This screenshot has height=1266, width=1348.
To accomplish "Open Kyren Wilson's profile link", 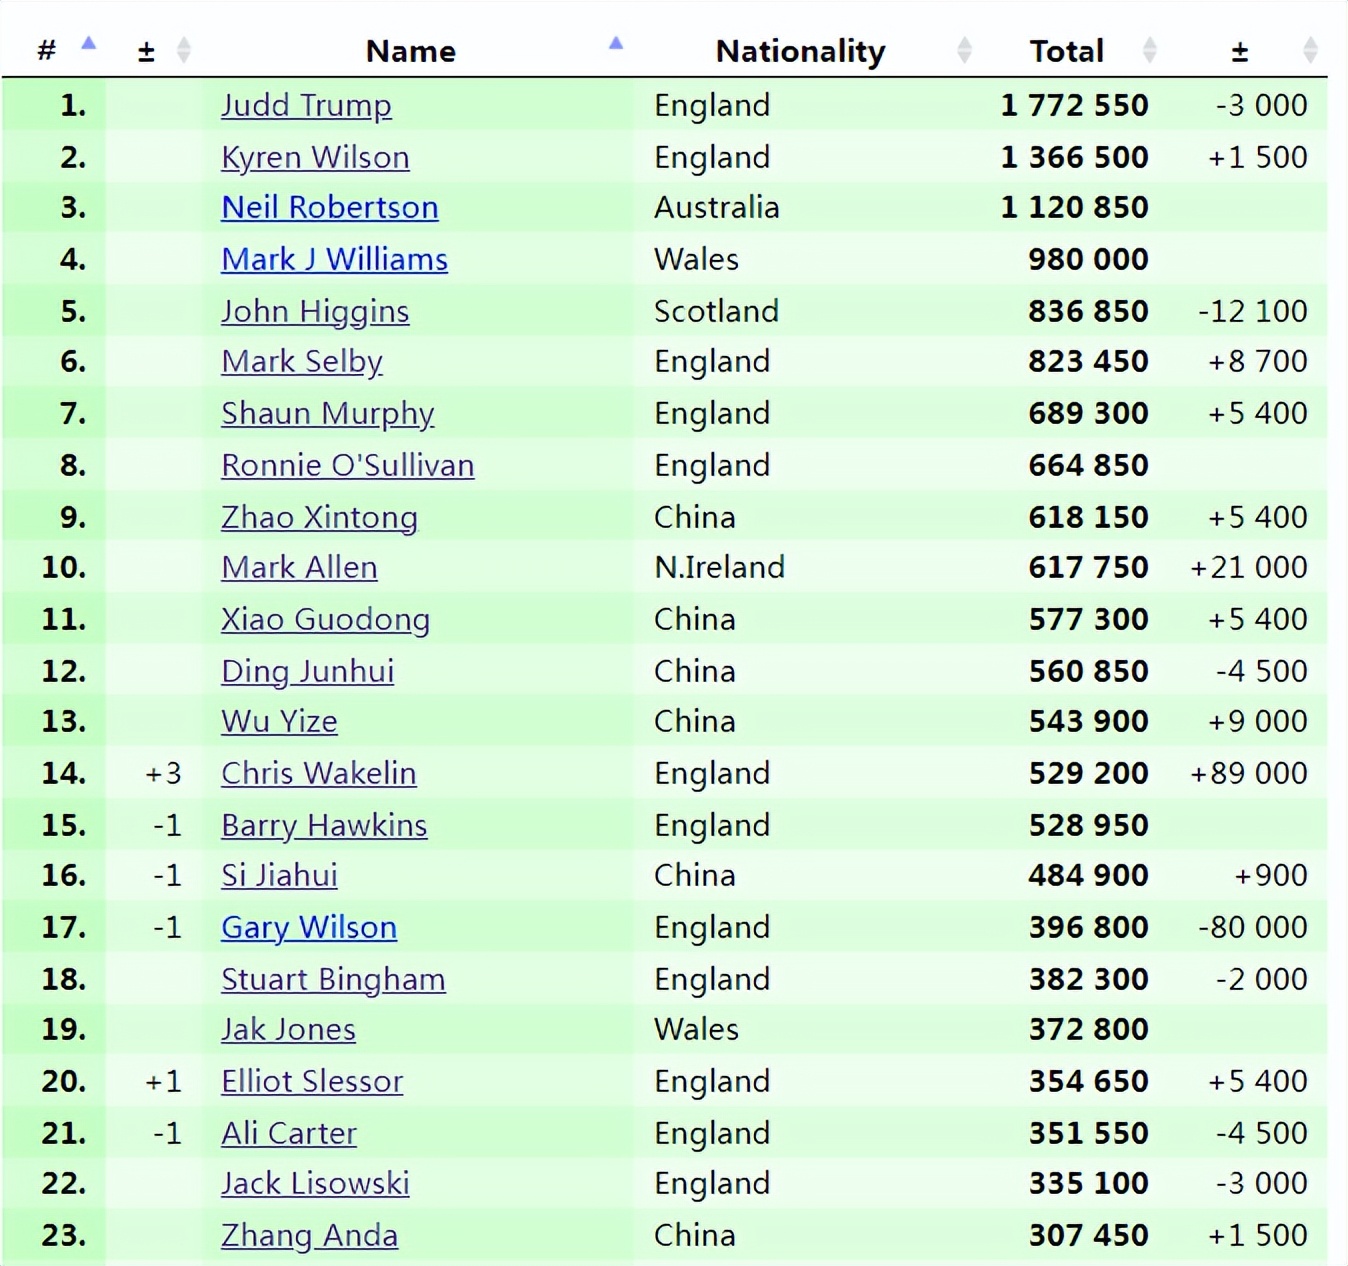I will pyautogui.click(x=315, y=157).
